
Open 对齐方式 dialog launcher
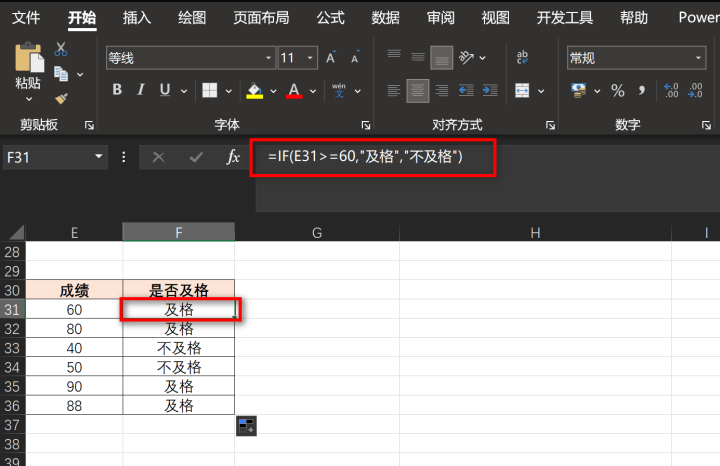(x=550, y=125)
